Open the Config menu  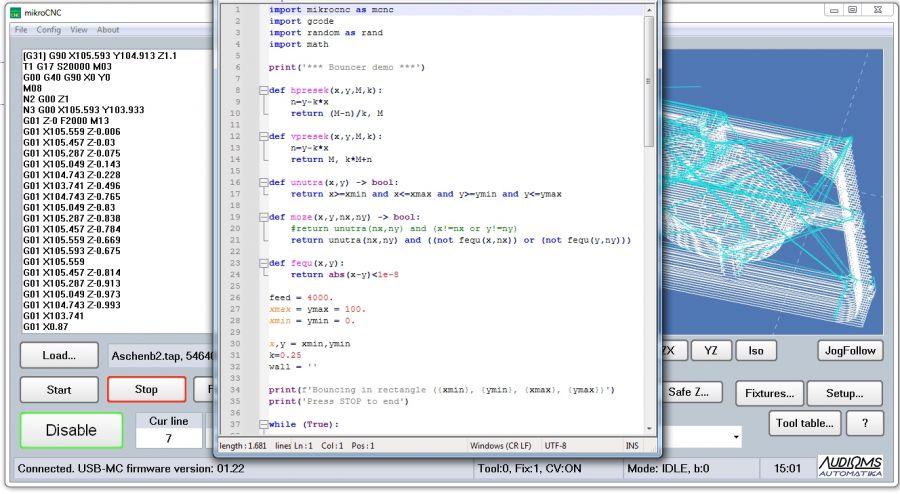click(48, 30)
